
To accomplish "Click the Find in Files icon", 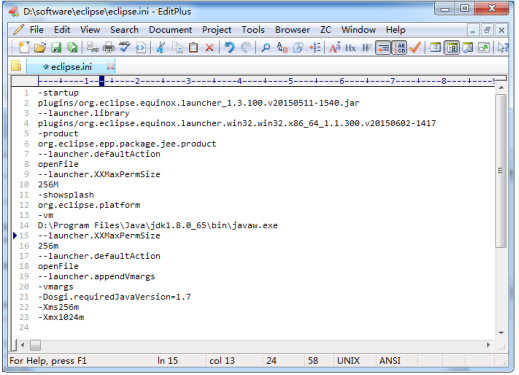I will pos(298,48).
